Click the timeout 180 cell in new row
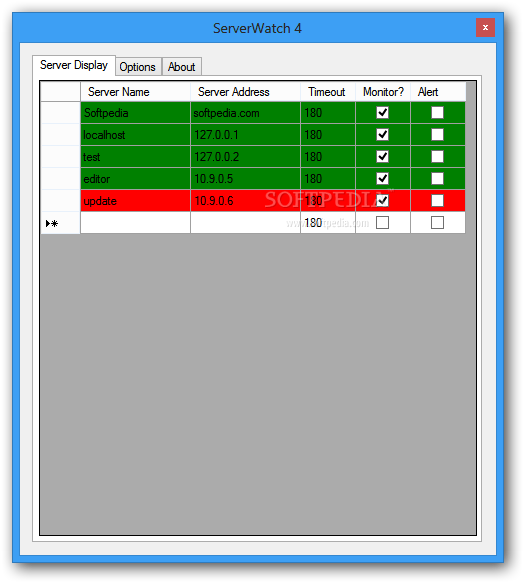Viewport: 524px width, 583px height. tap(328, 223)
